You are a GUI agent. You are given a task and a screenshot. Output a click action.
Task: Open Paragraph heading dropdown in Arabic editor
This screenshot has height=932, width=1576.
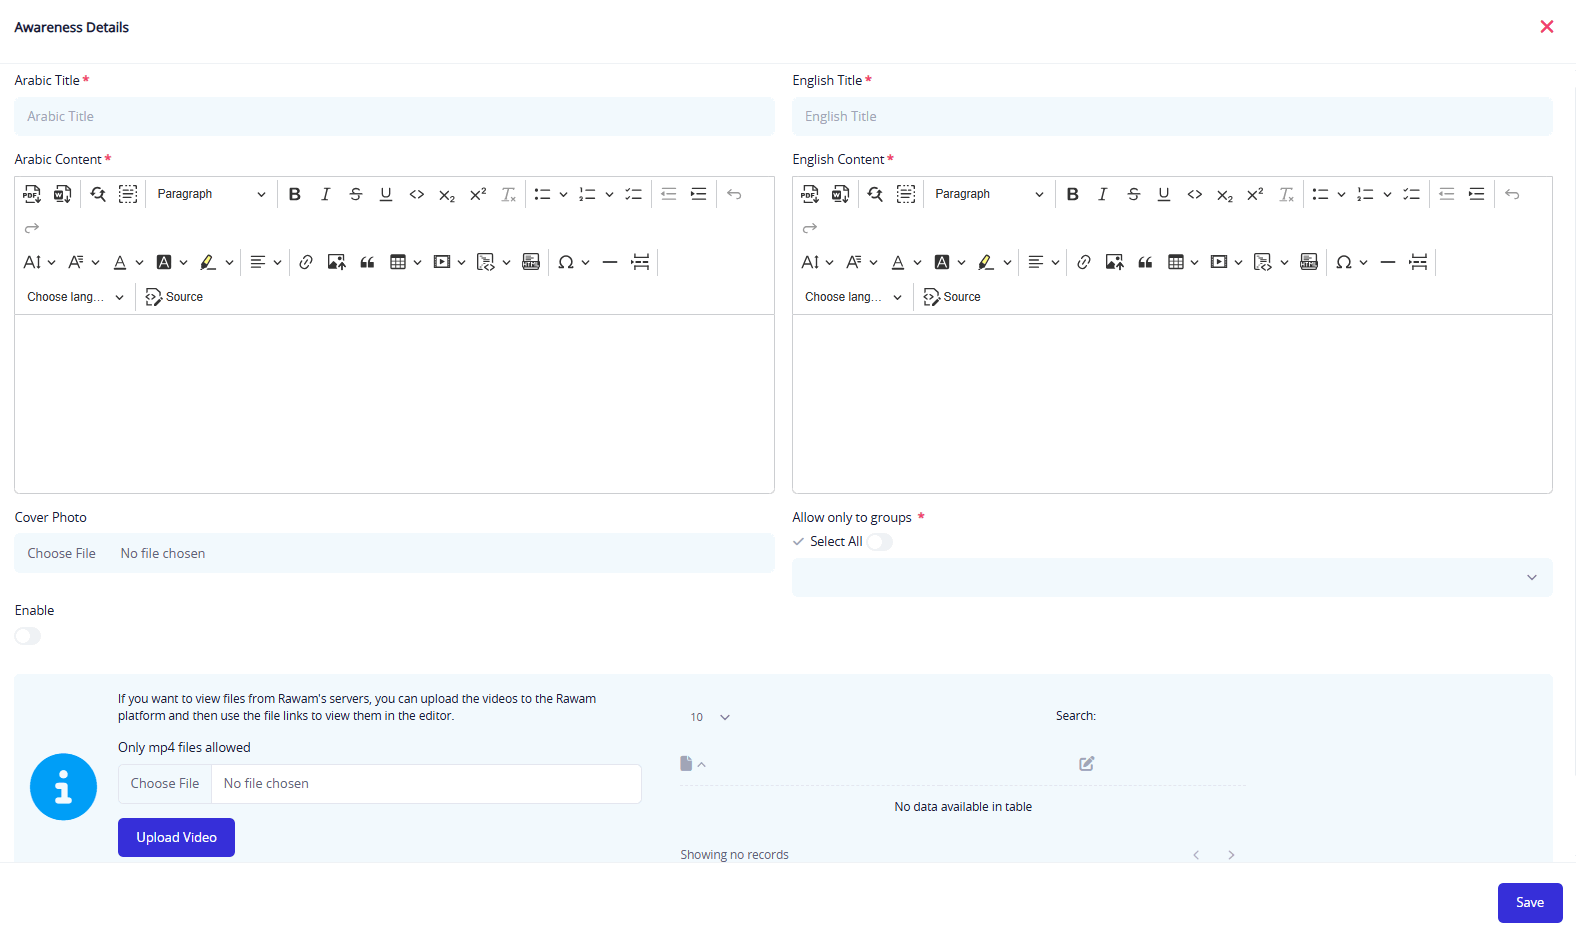(211, 194)
